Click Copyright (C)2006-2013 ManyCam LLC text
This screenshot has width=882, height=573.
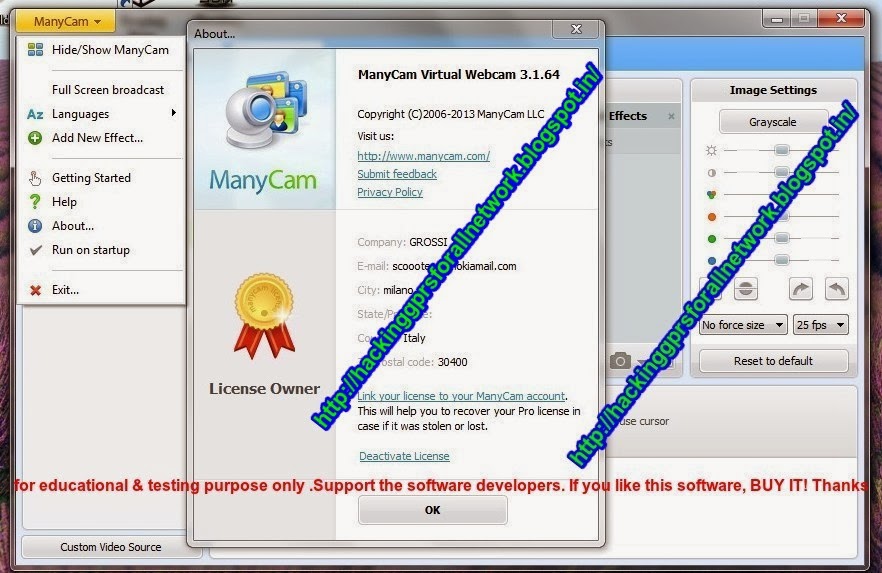click(451, 114)
